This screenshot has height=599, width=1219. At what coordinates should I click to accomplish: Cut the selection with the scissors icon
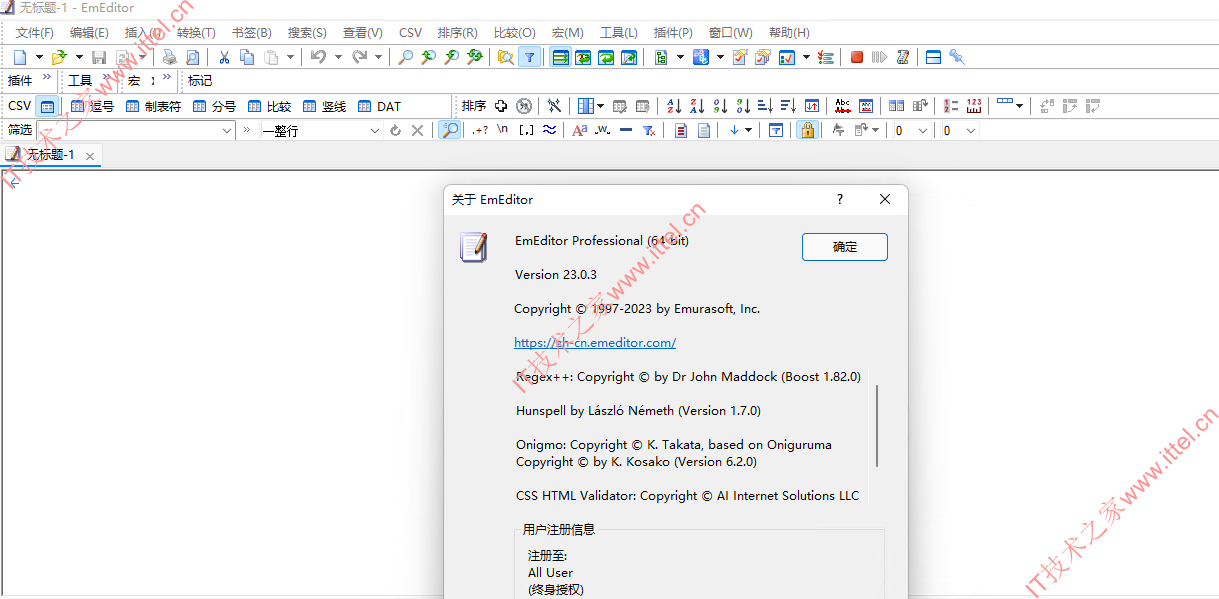click(x=224, y=57)
